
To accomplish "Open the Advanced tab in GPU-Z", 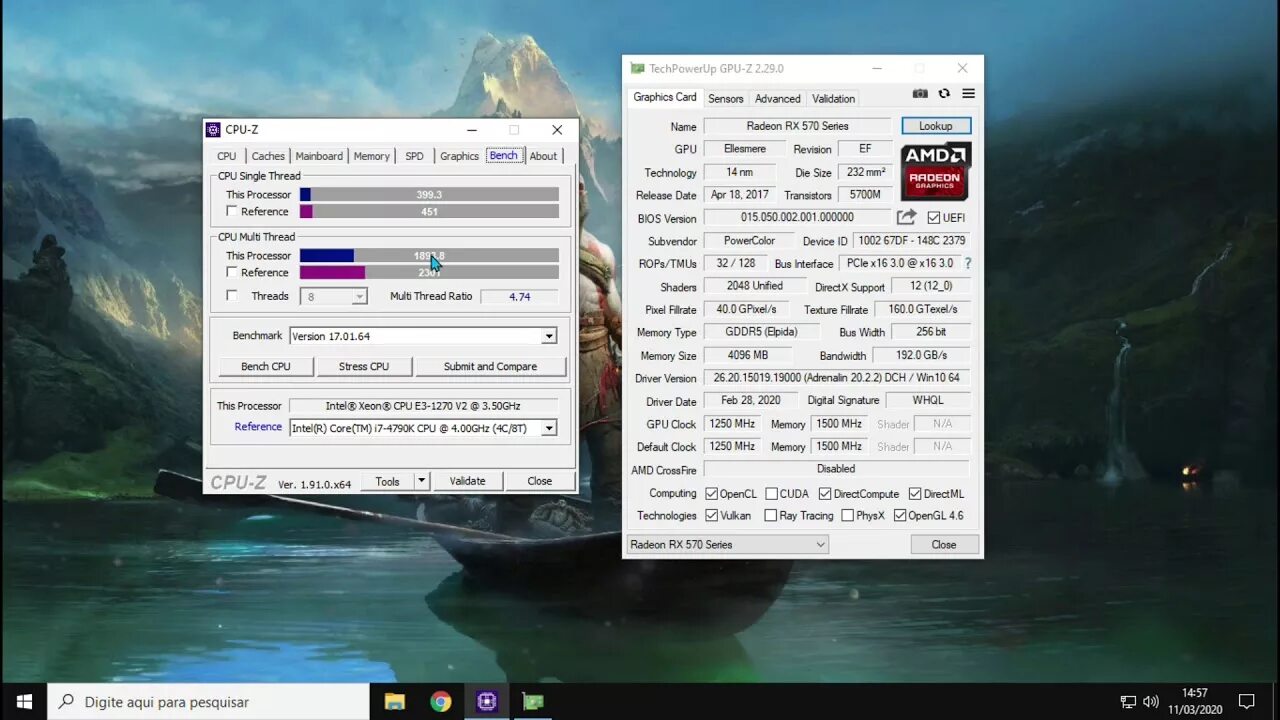I will point(777,99).
